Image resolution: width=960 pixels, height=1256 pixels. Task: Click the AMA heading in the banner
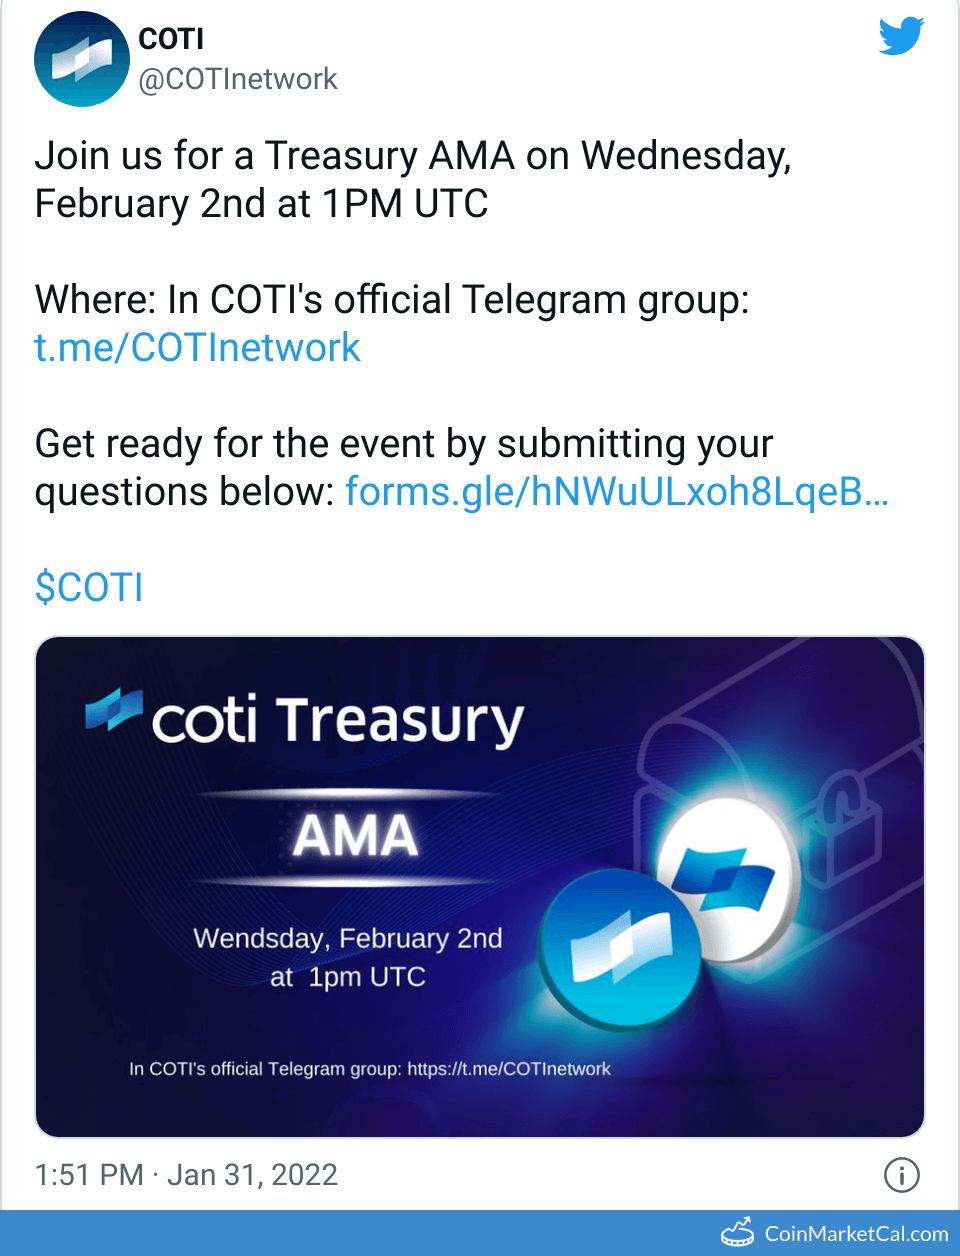355,835
